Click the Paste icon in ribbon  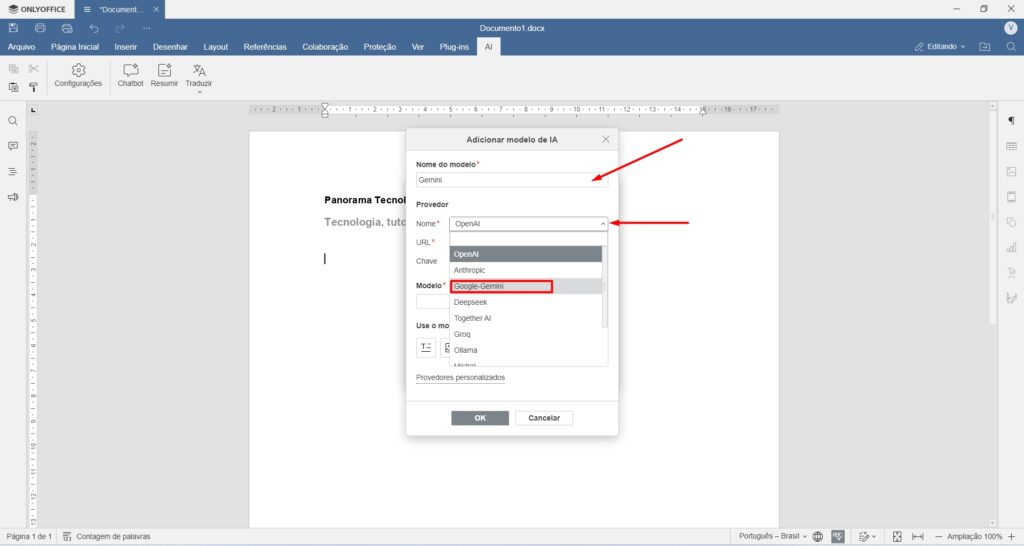click(x=13, y=87)
